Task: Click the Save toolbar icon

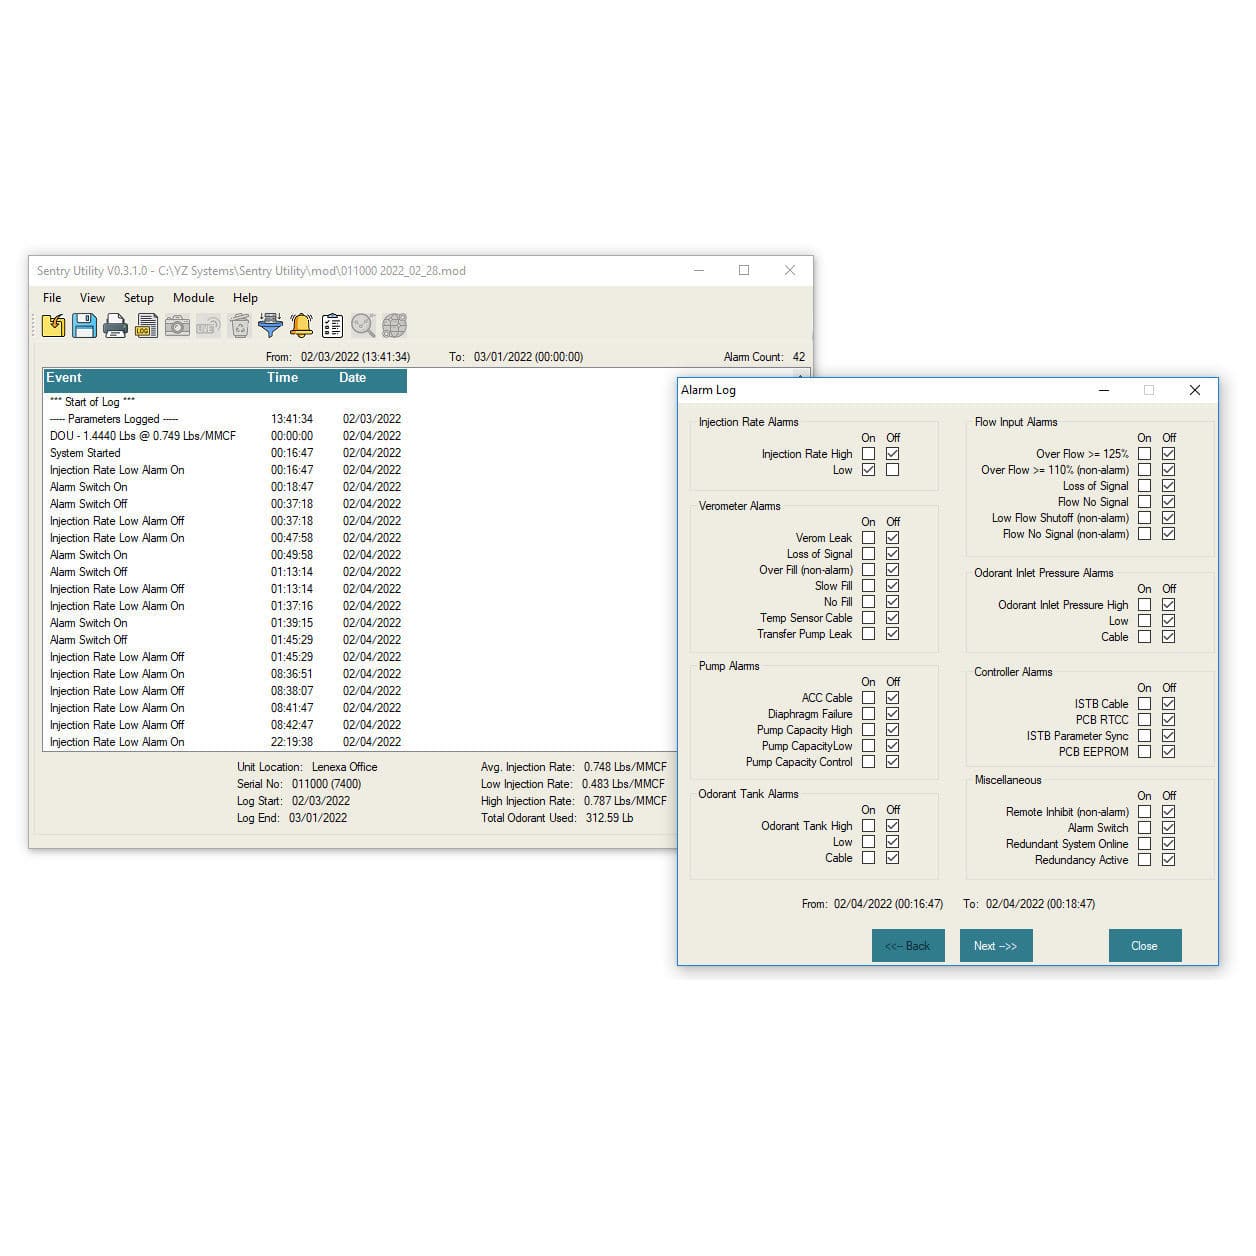Action: [85, 325]
